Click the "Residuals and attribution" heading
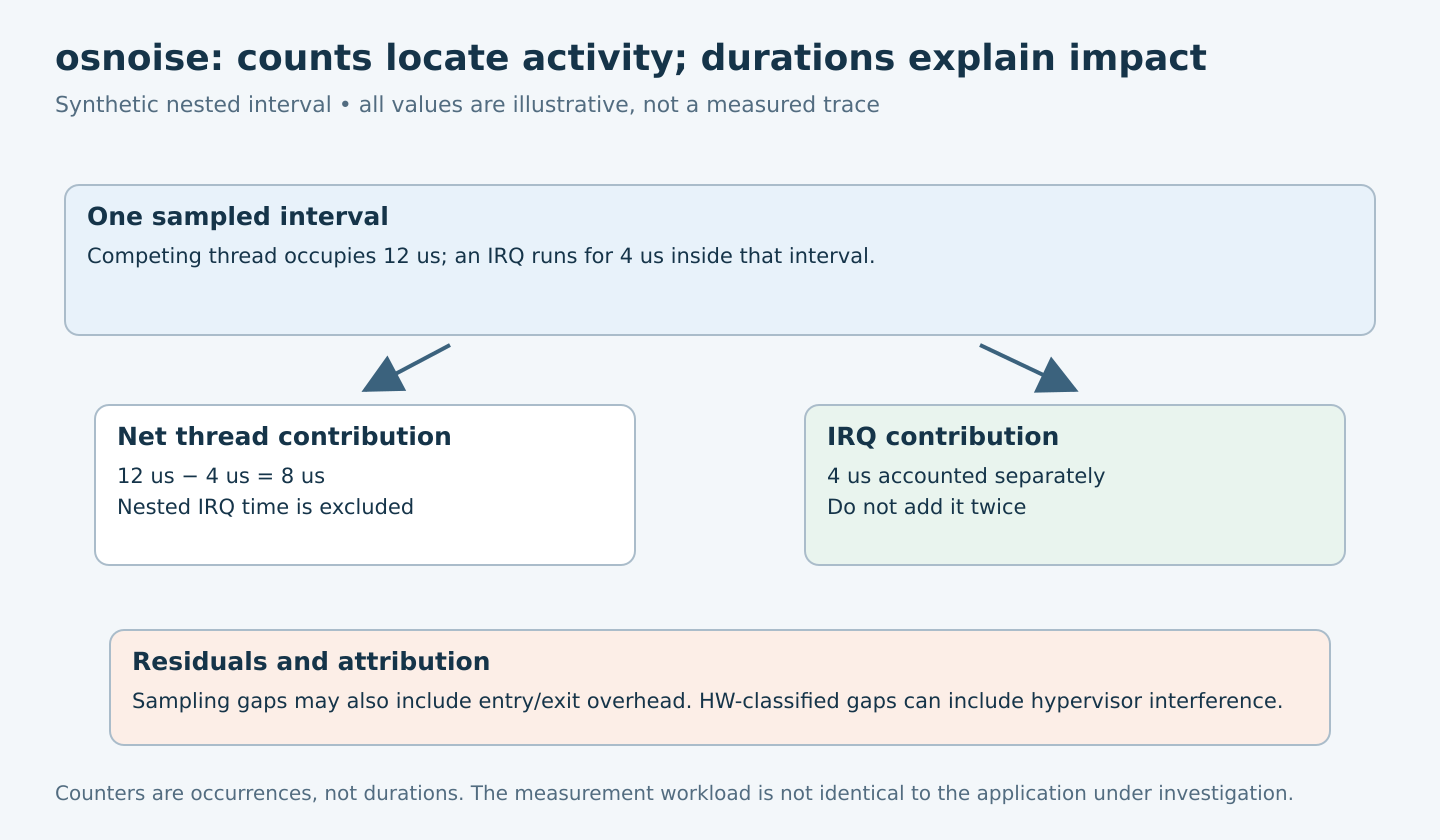 [311, 662]
